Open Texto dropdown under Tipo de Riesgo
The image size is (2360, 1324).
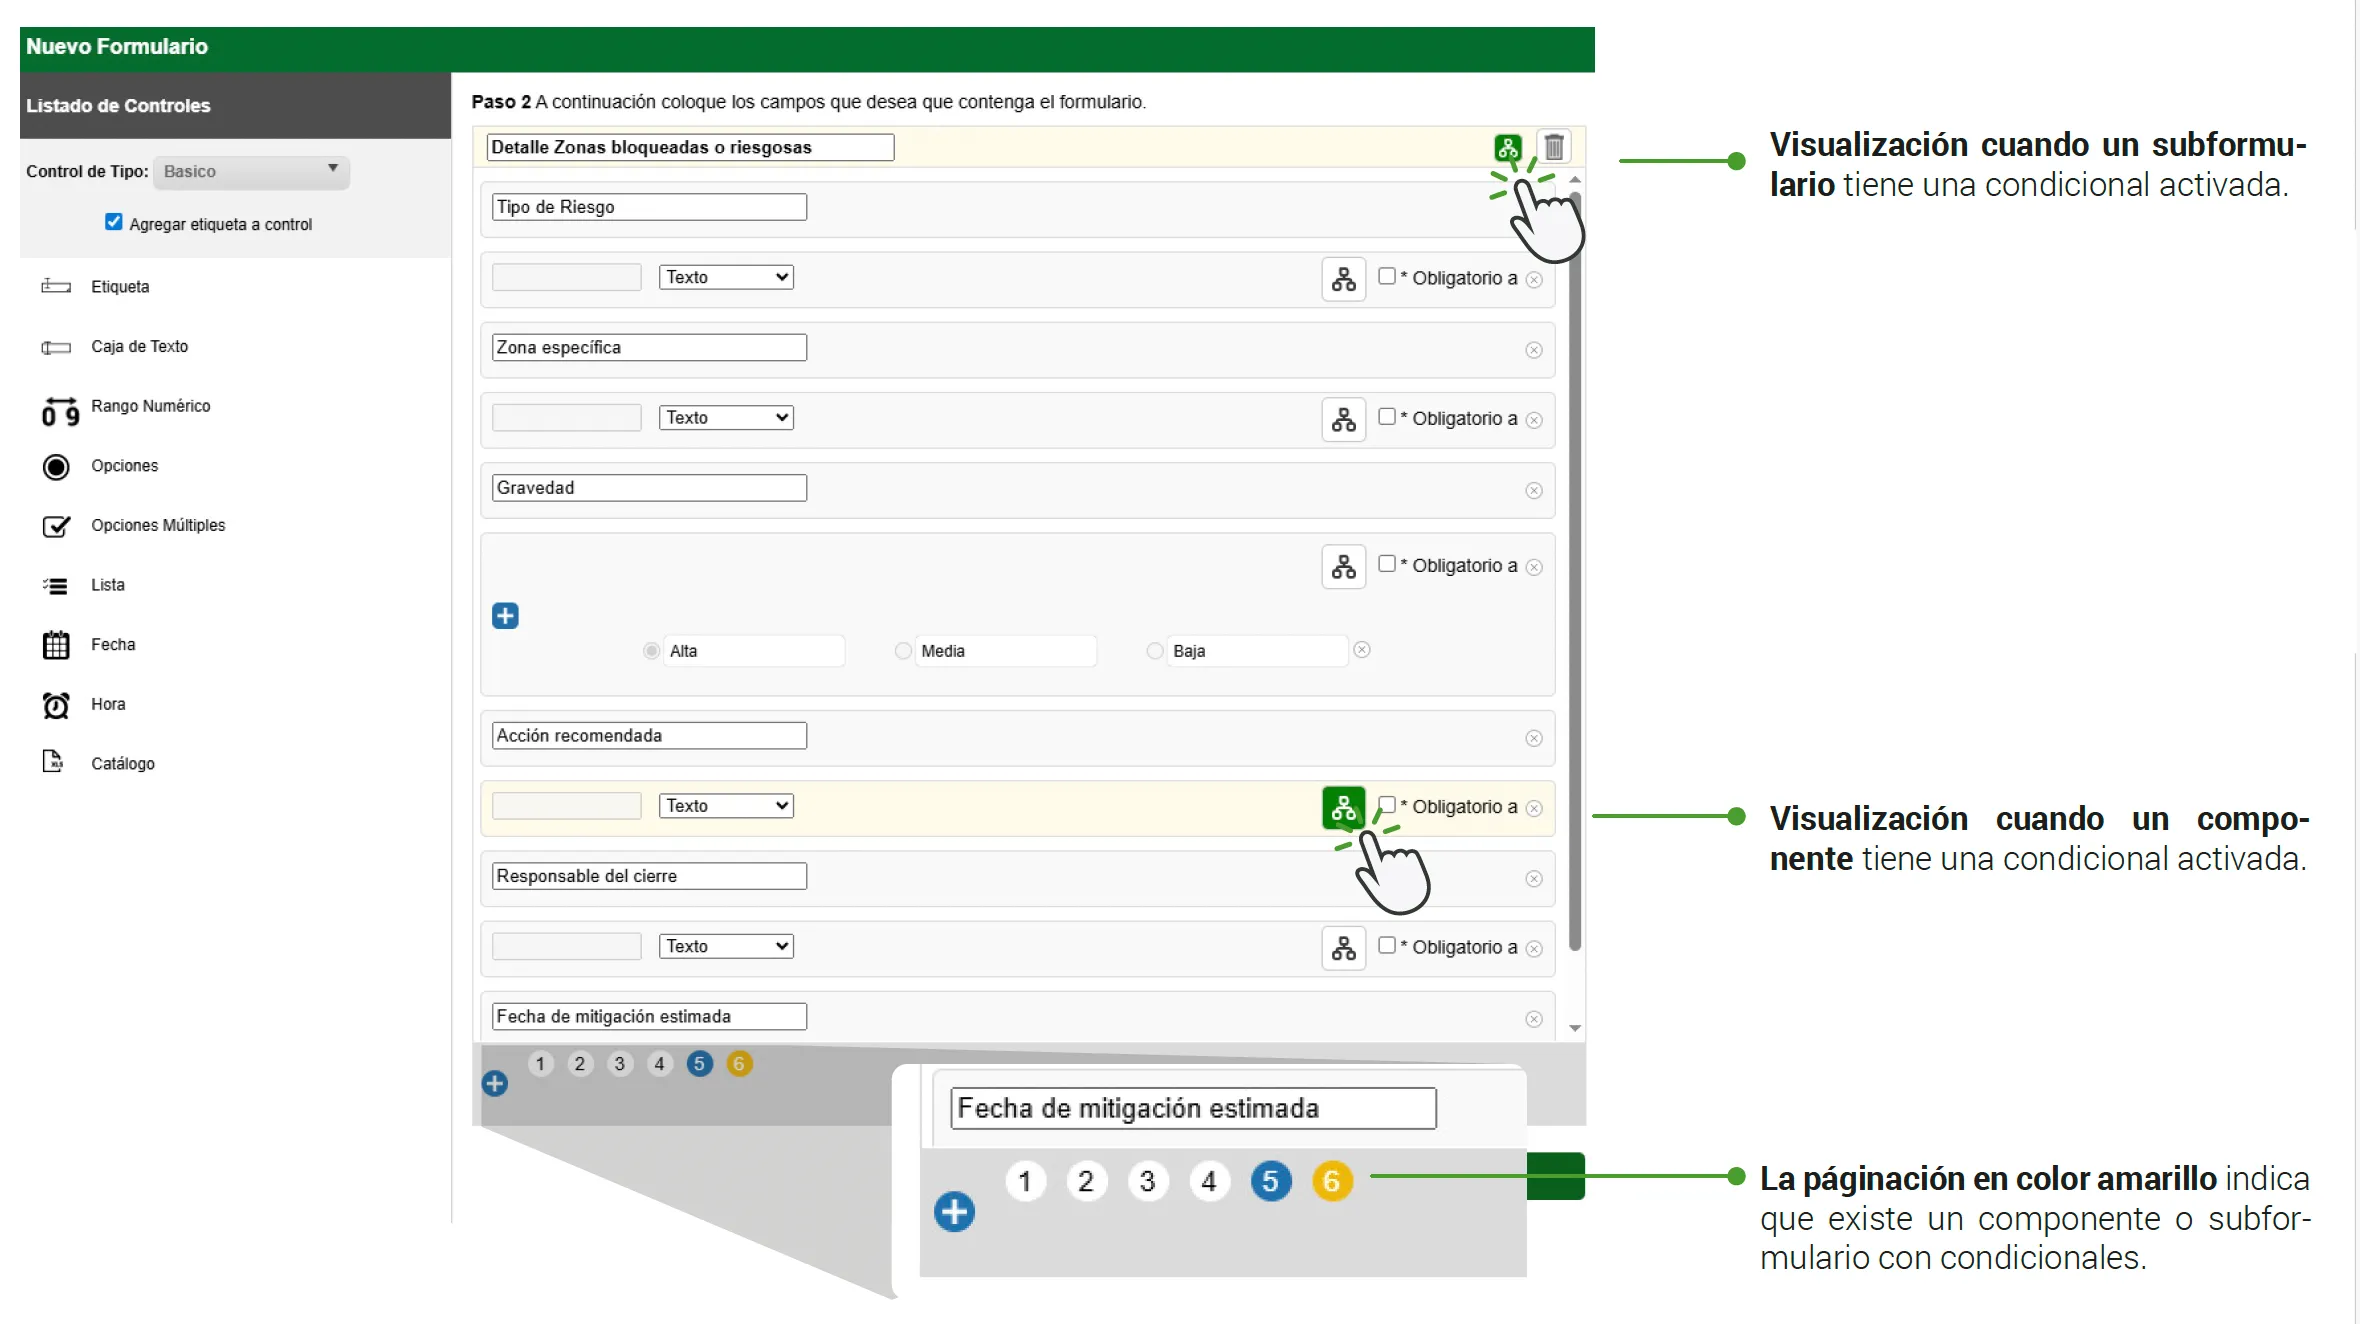726,277
